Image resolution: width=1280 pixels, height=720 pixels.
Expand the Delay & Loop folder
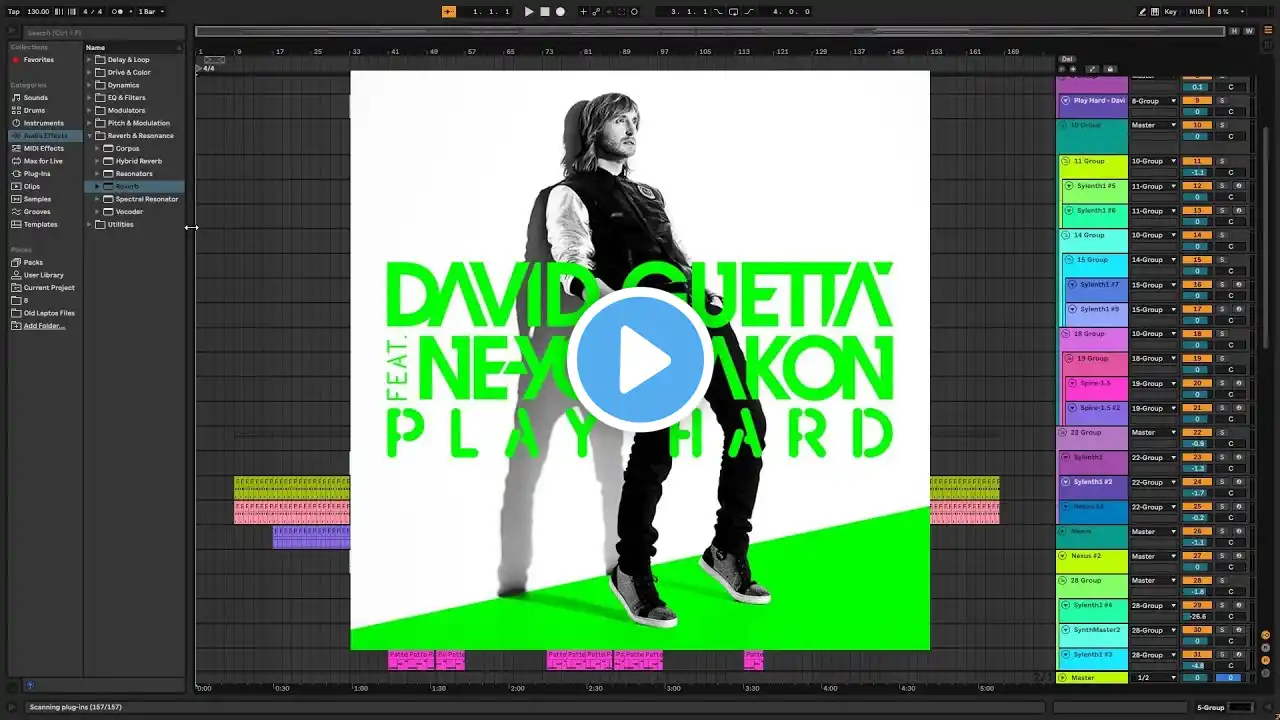(x=89, y=60)
